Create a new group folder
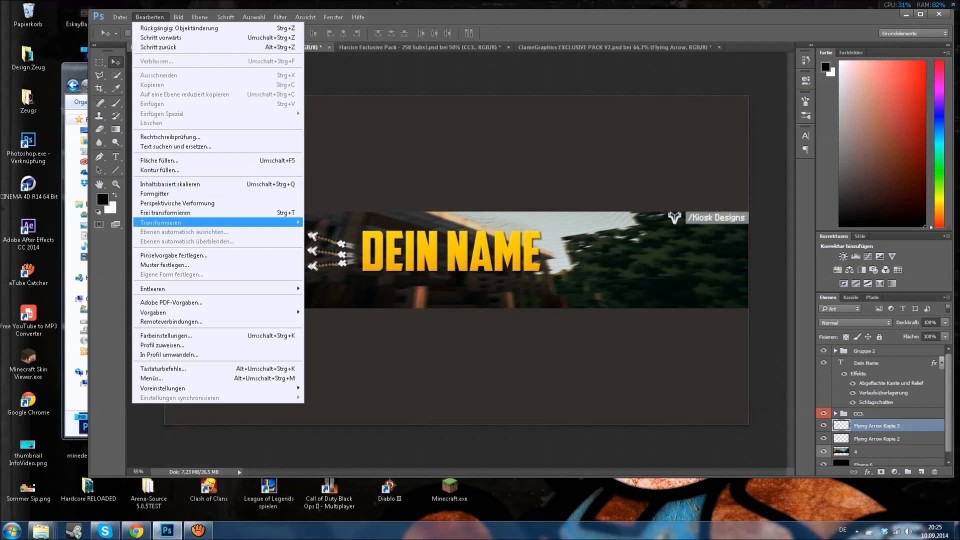 pos(908,472)
